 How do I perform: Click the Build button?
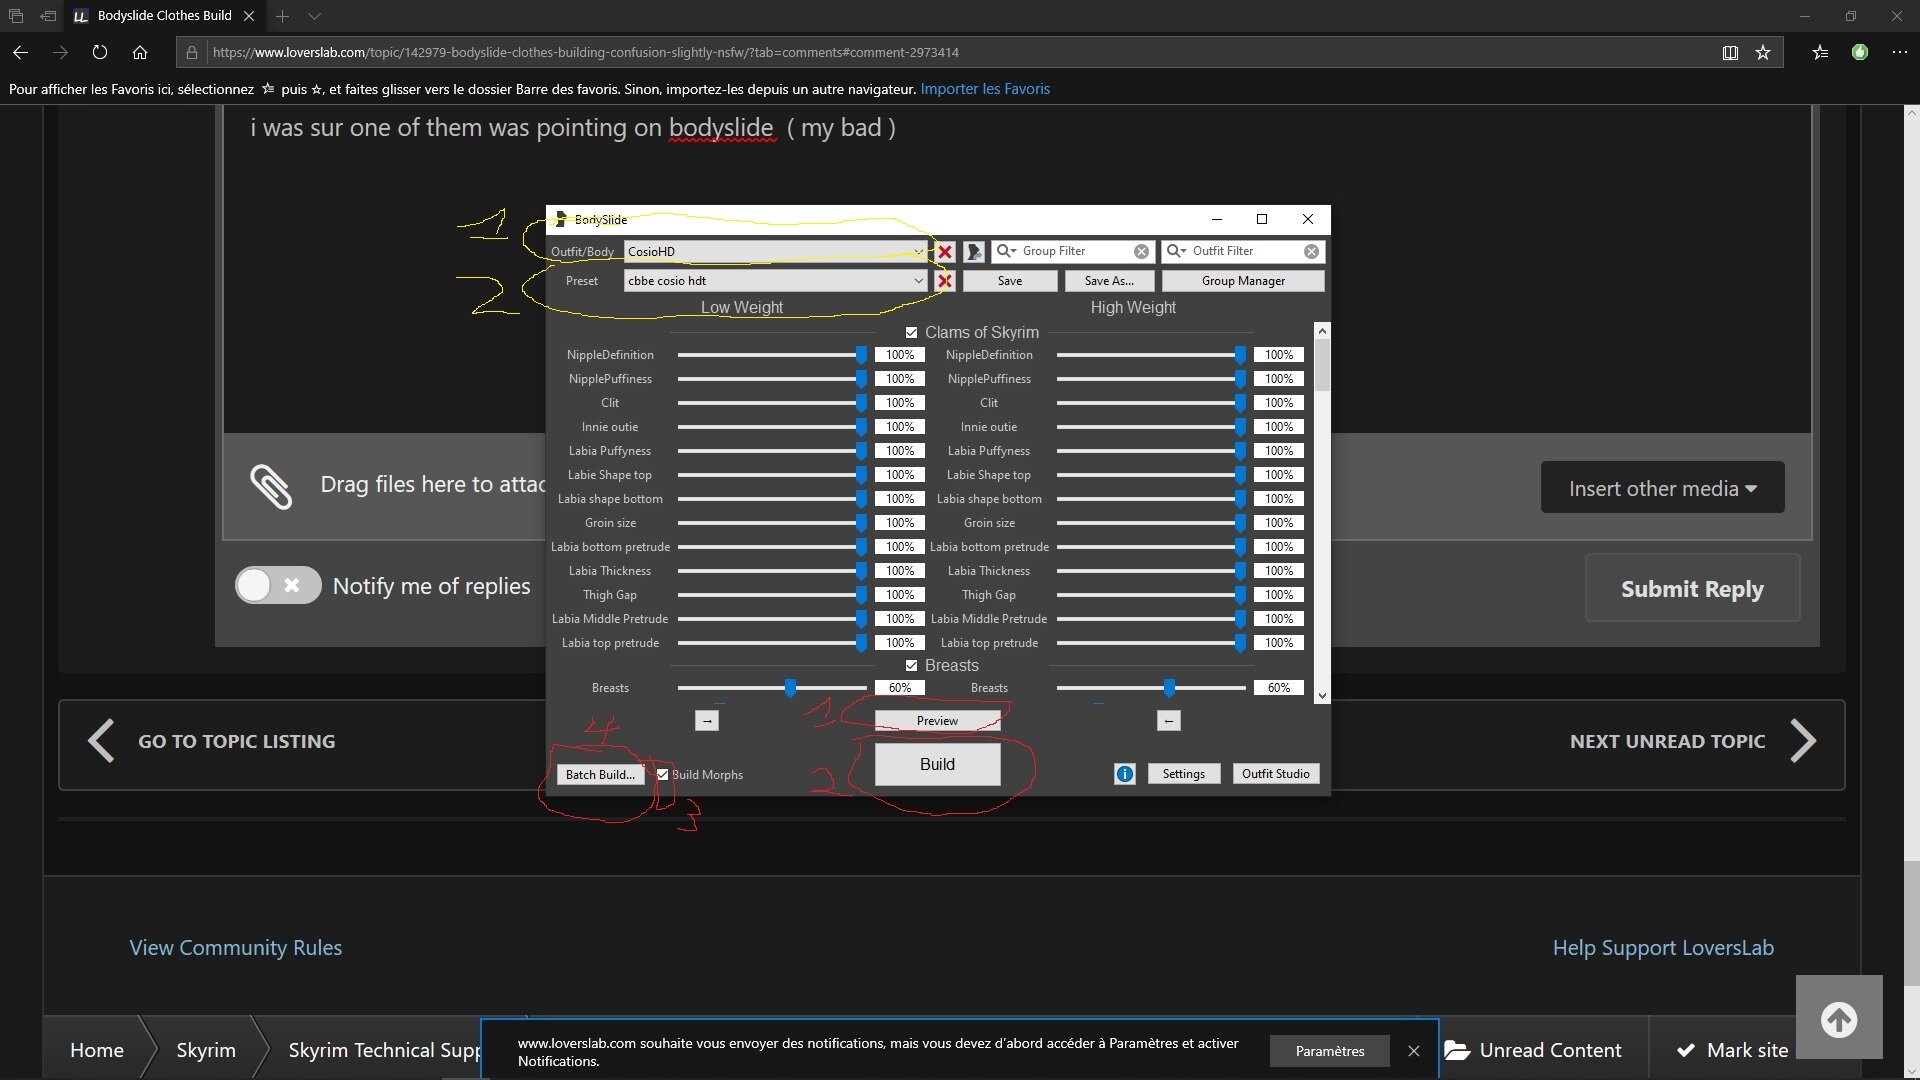click(x=937, y=765)
